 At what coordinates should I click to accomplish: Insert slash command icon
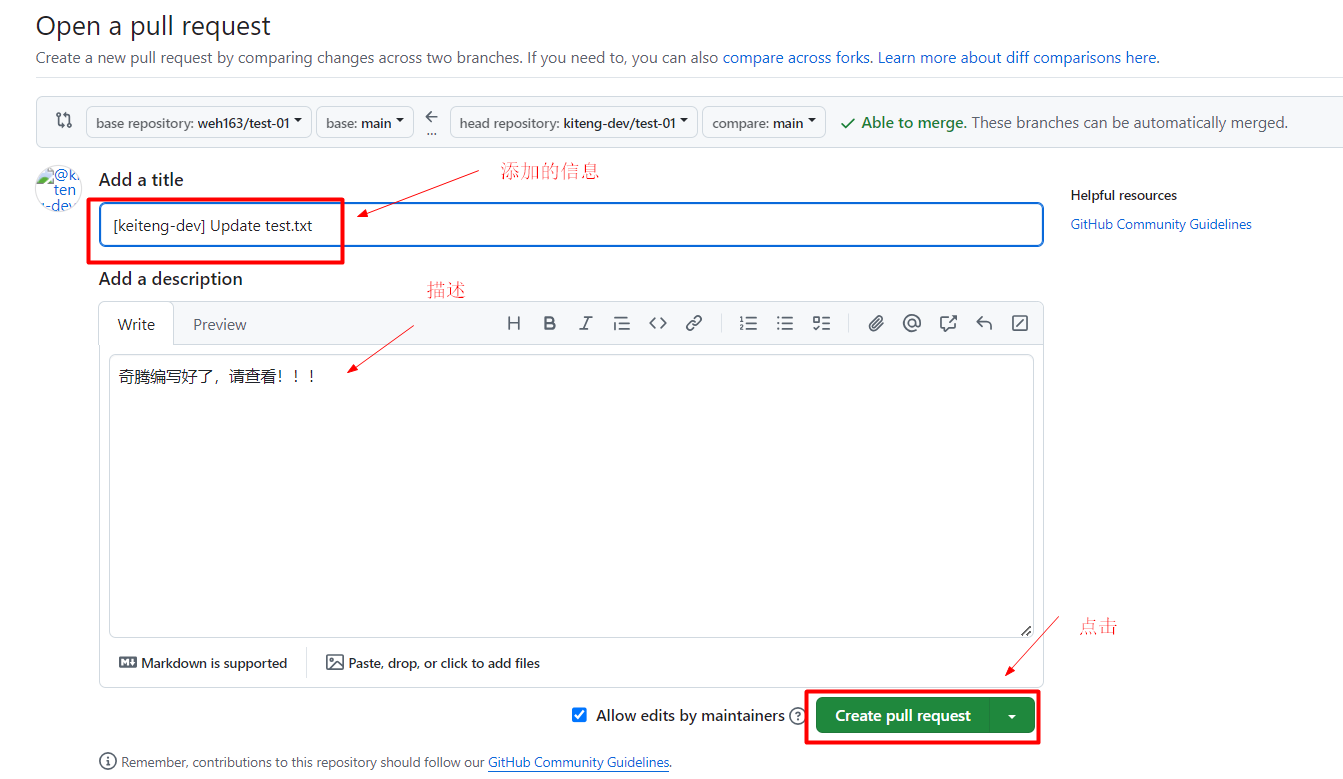(1020, 323)
